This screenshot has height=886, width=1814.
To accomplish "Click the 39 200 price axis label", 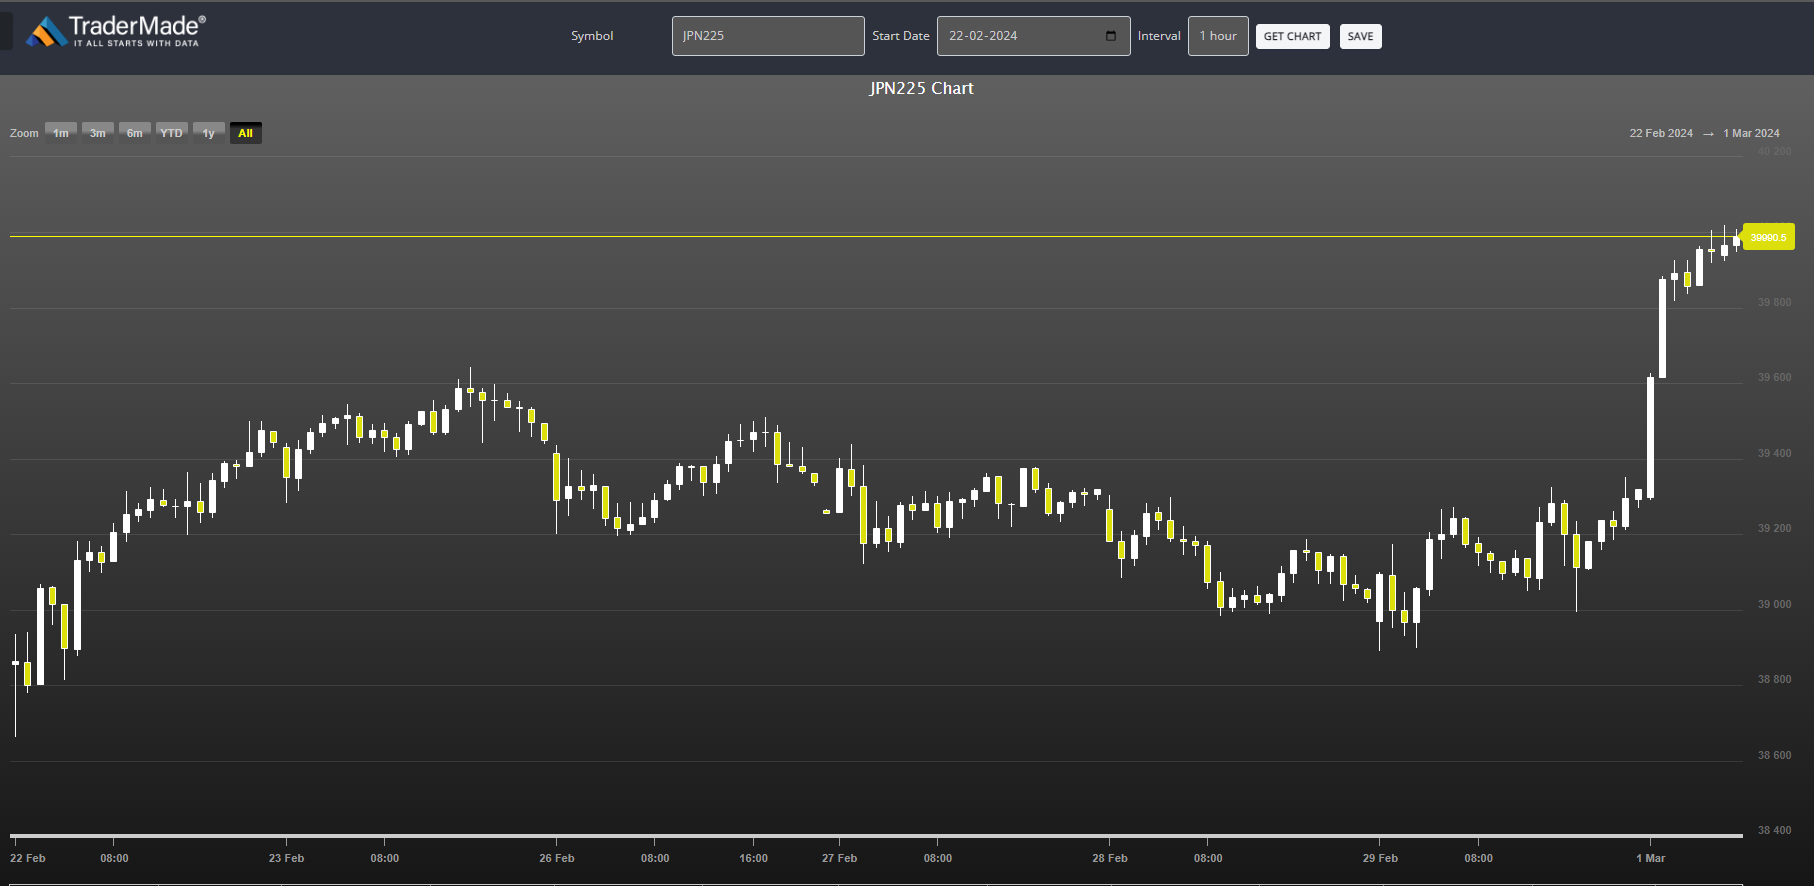I will pos(1774,528).
